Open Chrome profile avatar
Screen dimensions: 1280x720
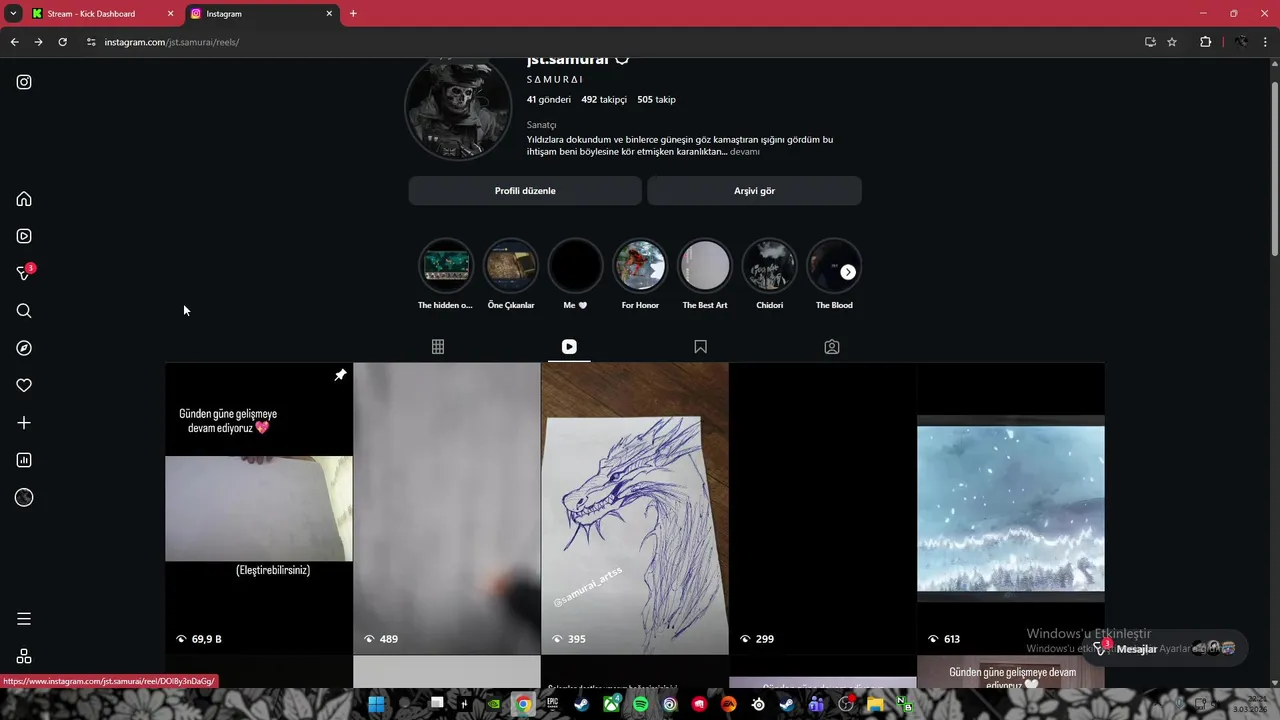1241,42
